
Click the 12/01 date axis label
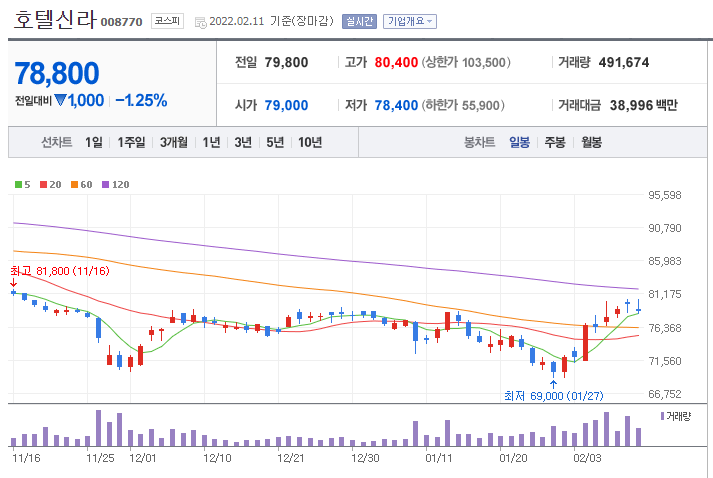[142, 458]
